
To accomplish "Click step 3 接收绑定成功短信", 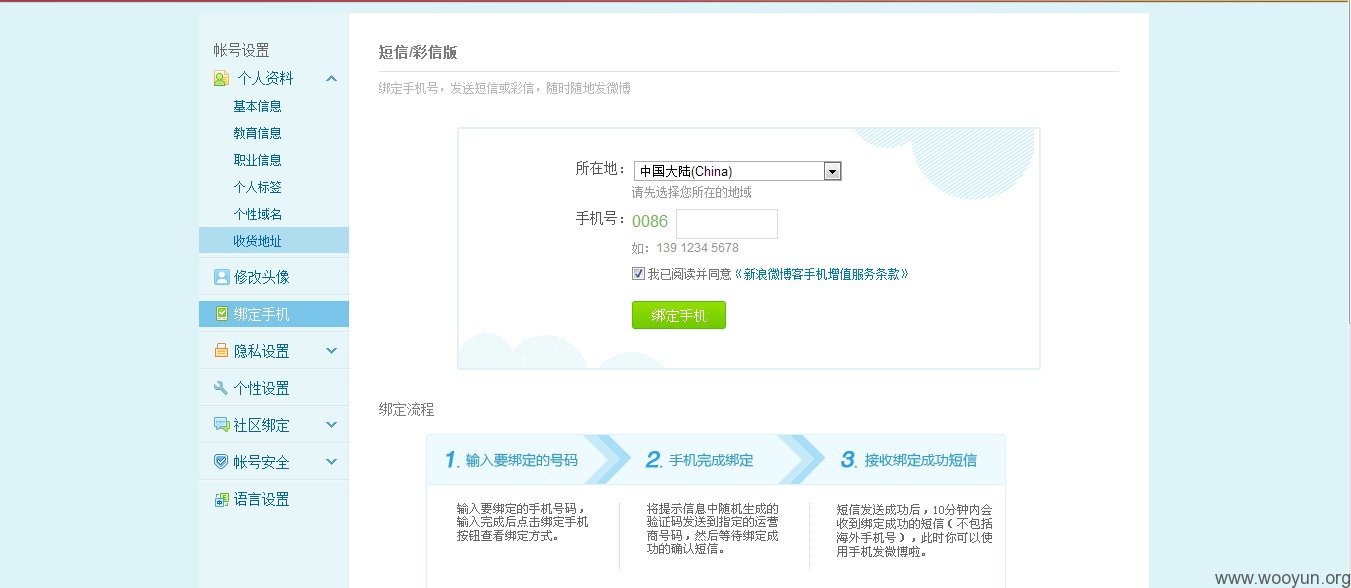I will [x=908, y=460].
